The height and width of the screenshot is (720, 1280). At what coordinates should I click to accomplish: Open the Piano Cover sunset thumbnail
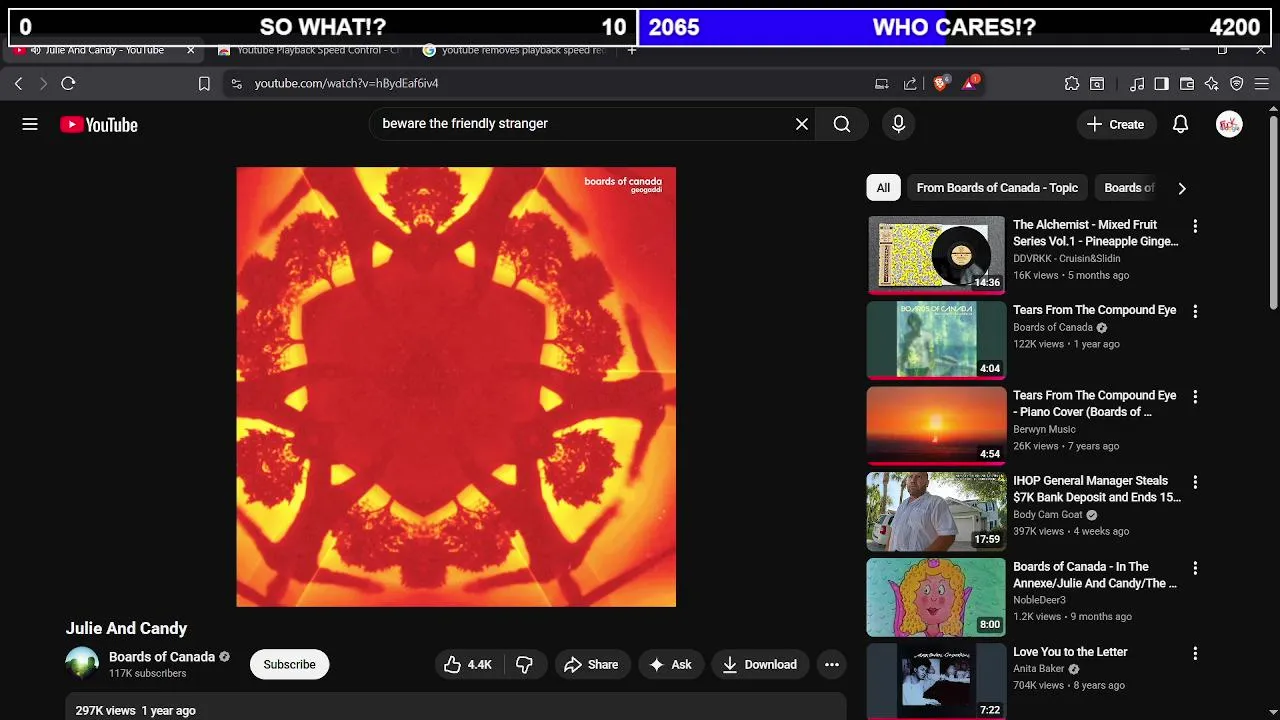click(936, 425)
